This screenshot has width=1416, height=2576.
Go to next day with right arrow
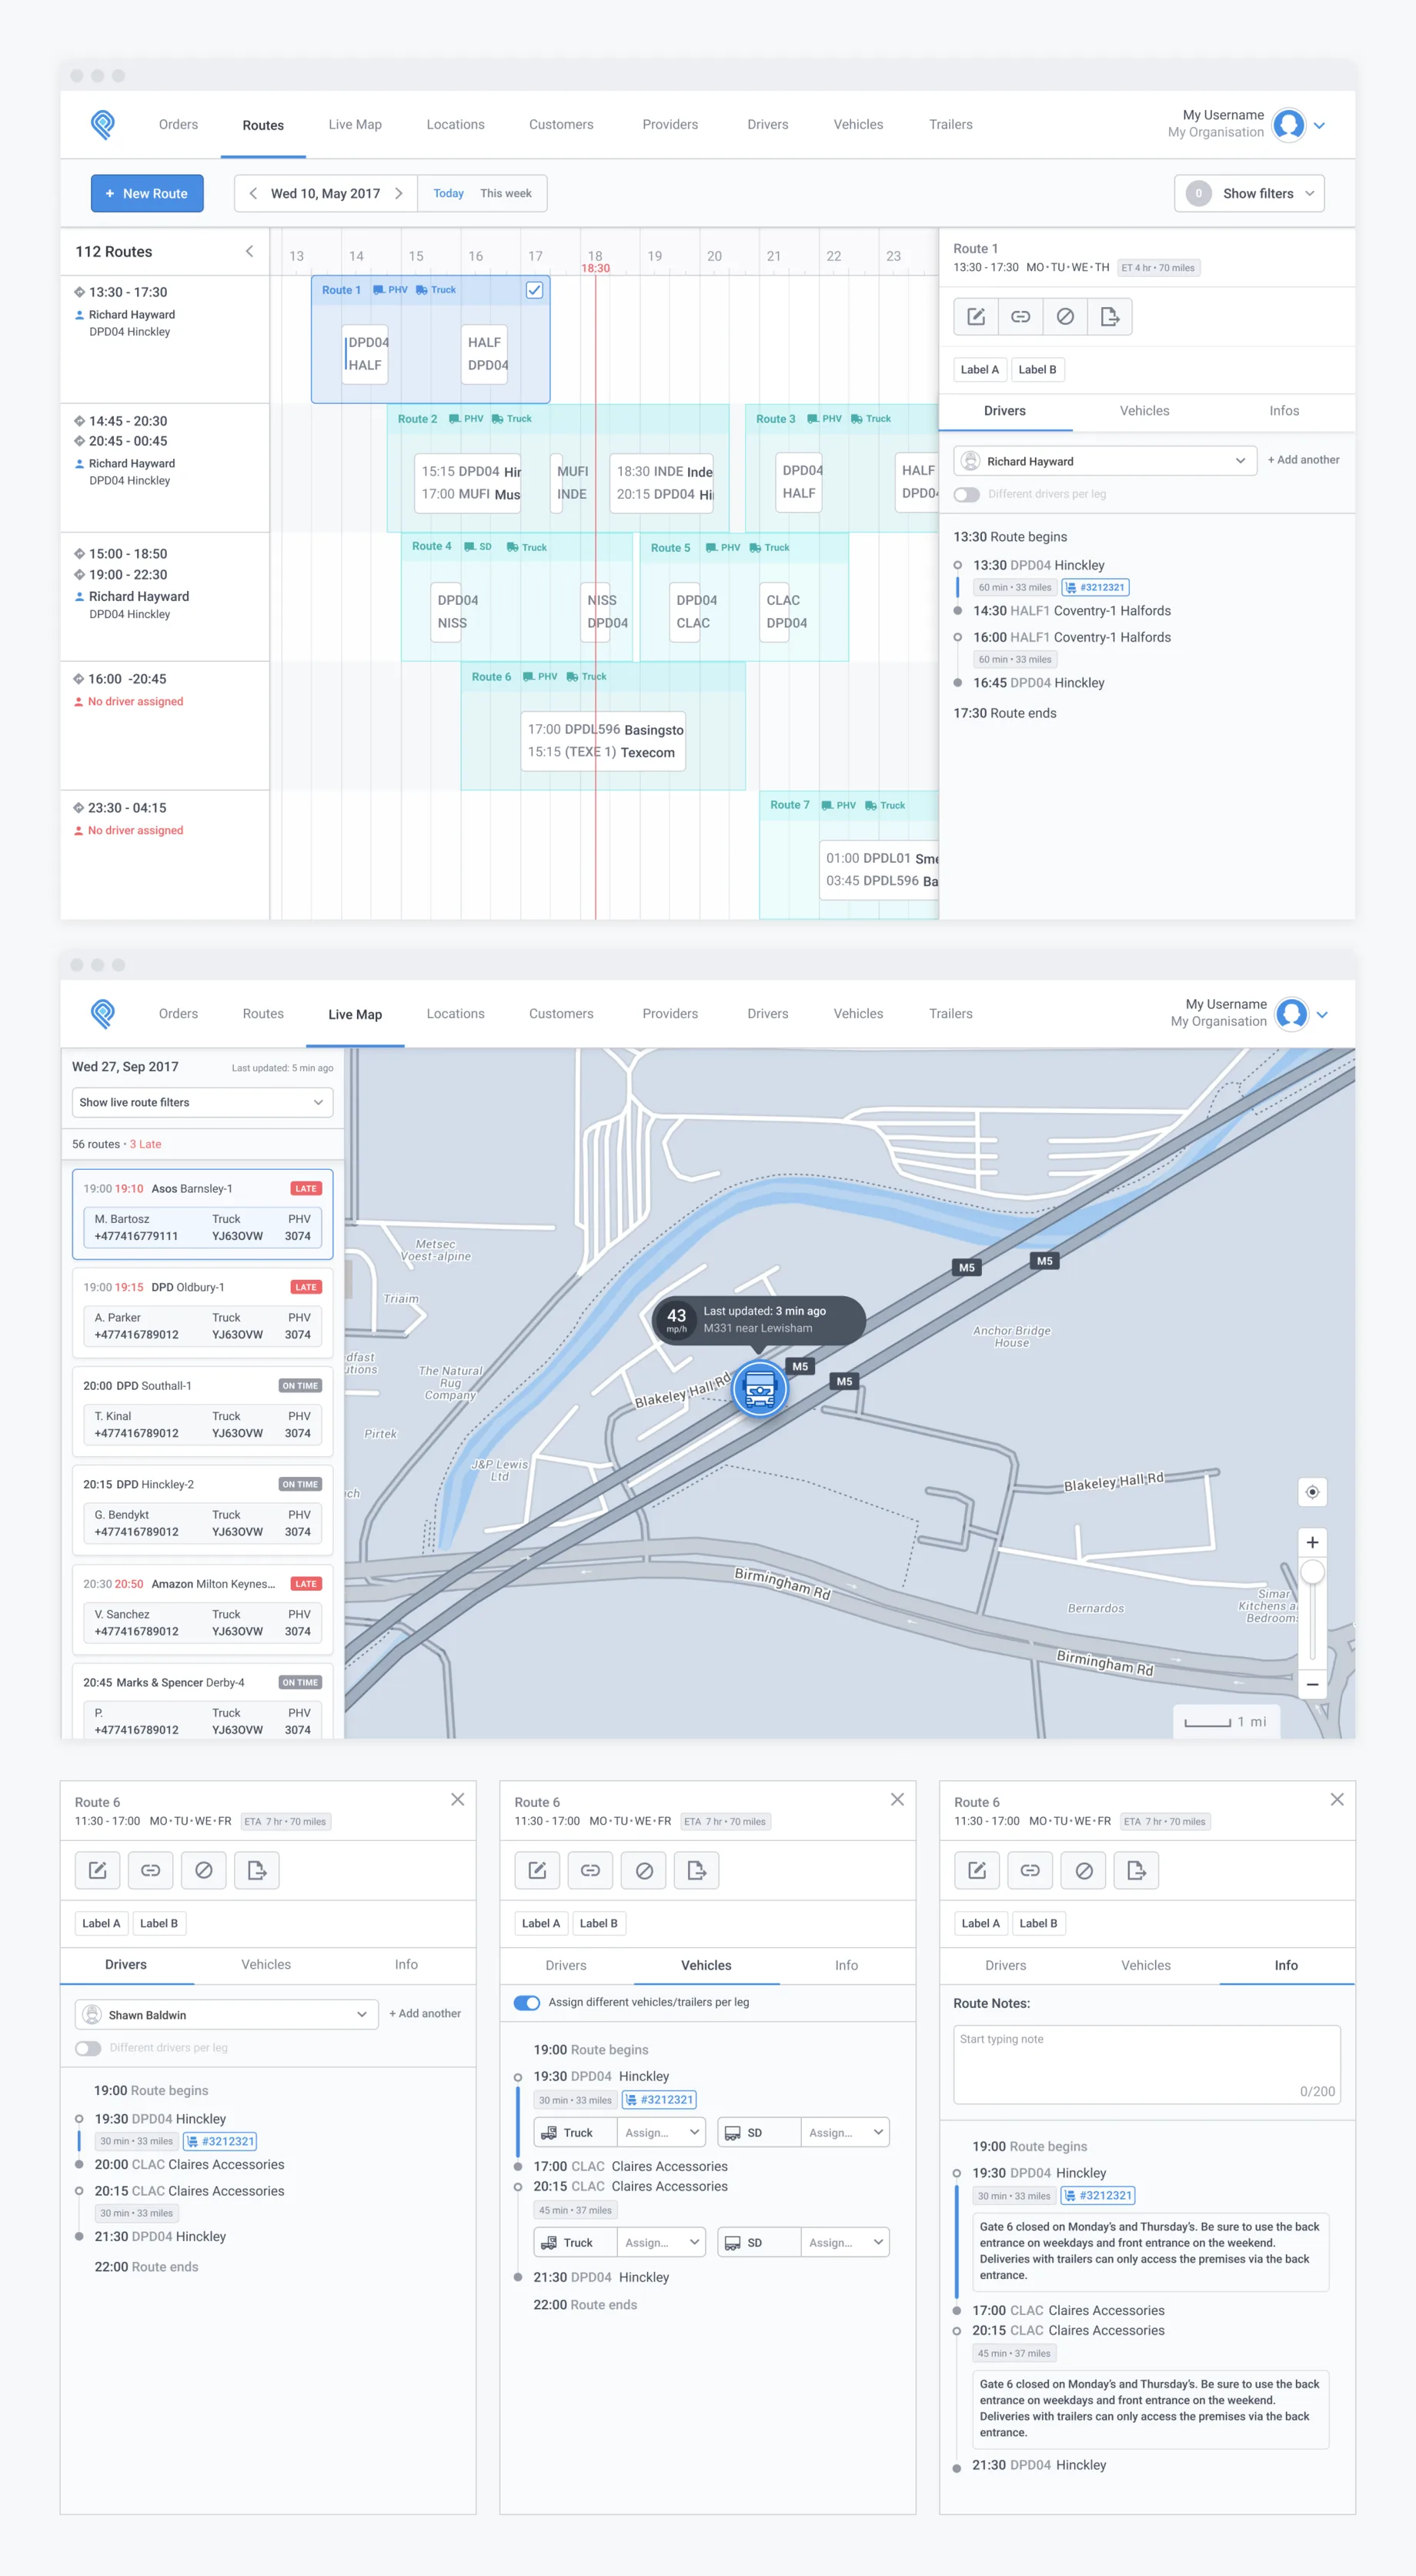(x=398, y=194)
